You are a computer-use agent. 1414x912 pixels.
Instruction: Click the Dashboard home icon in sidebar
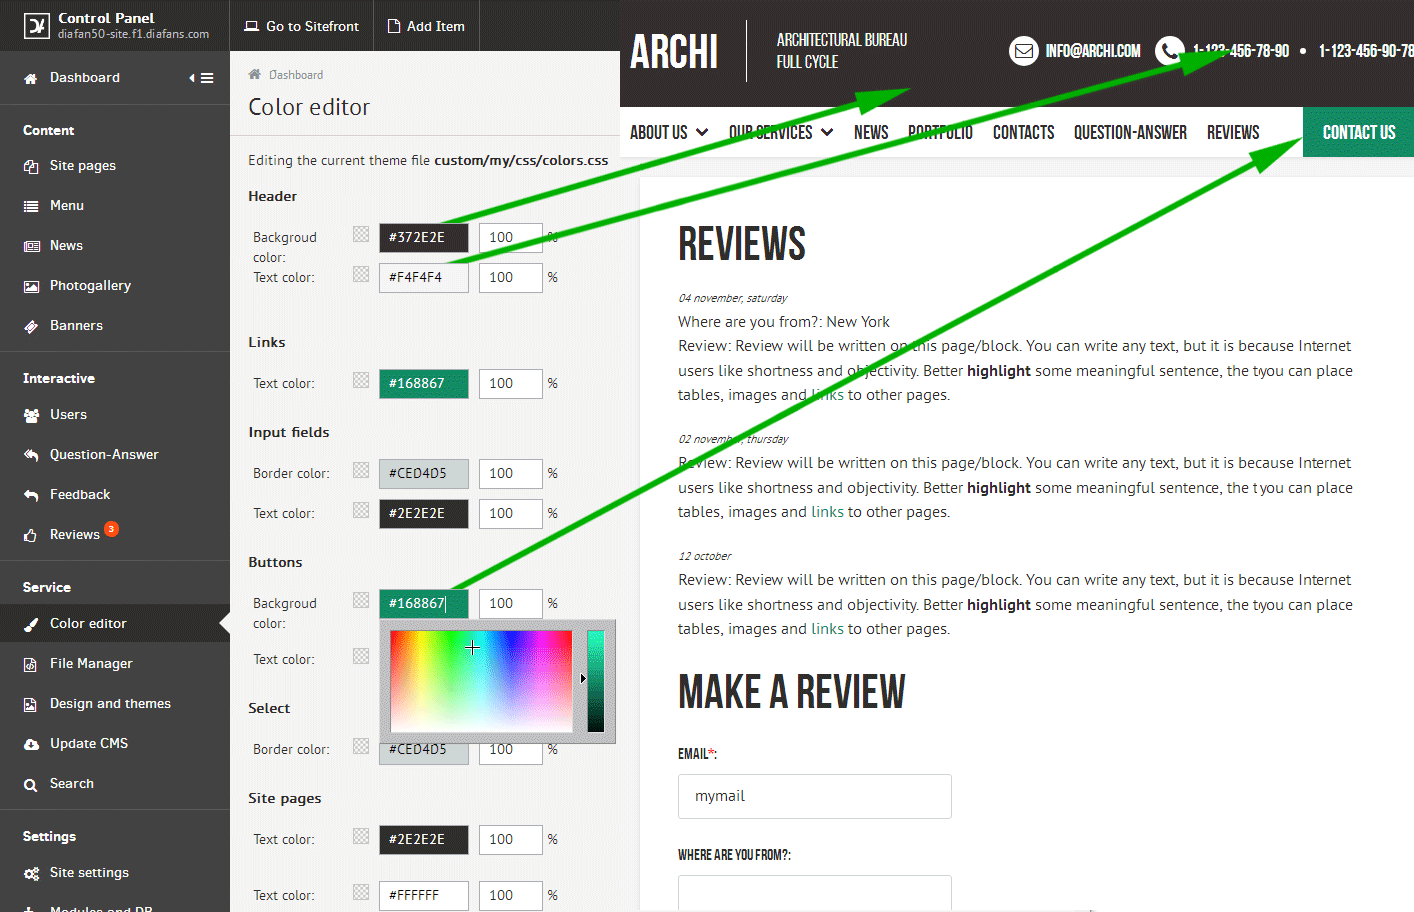pyautogui.click(x=31, y=78)
